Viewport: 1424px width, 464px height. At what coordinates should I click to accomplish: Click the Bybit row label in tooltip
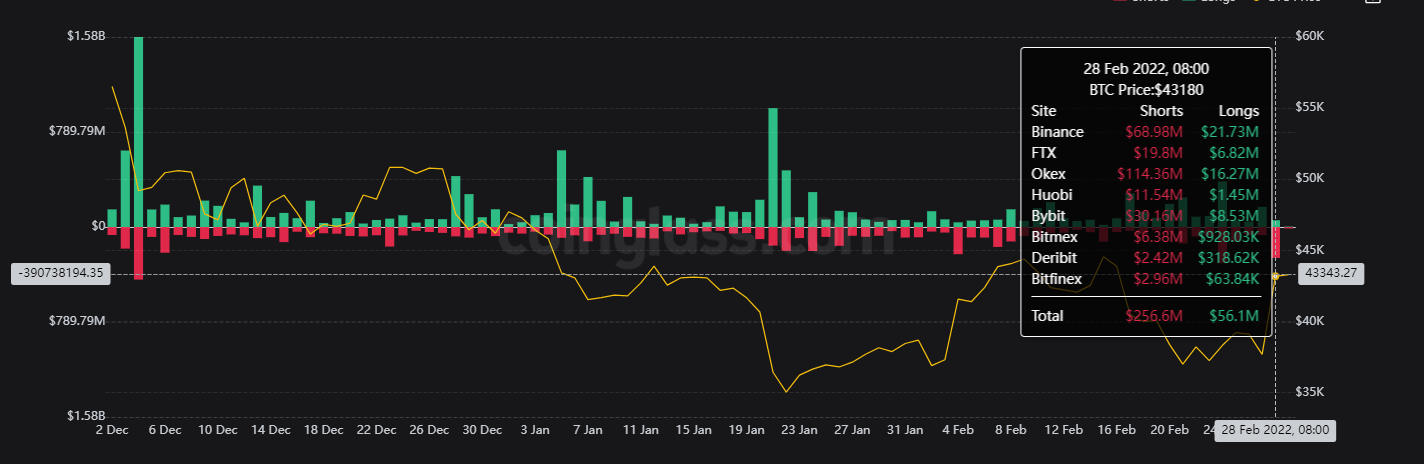[x=1048, y=216]
